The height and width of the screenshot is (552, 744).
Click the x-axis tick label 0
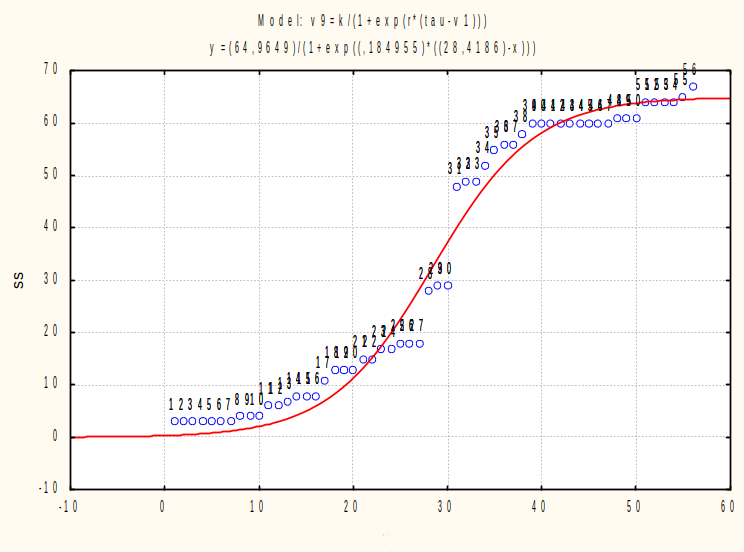(x=162, y=506)
